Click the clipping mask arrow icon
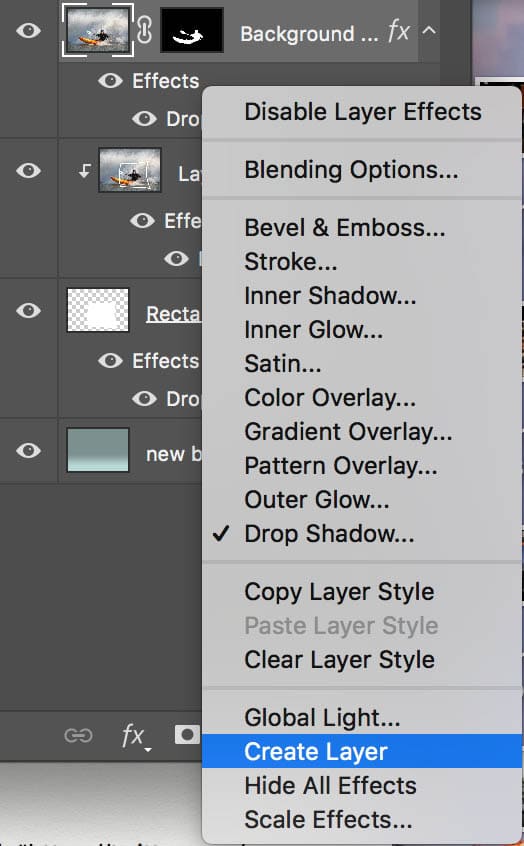This screenshot has height=846, width=524. 84,171
